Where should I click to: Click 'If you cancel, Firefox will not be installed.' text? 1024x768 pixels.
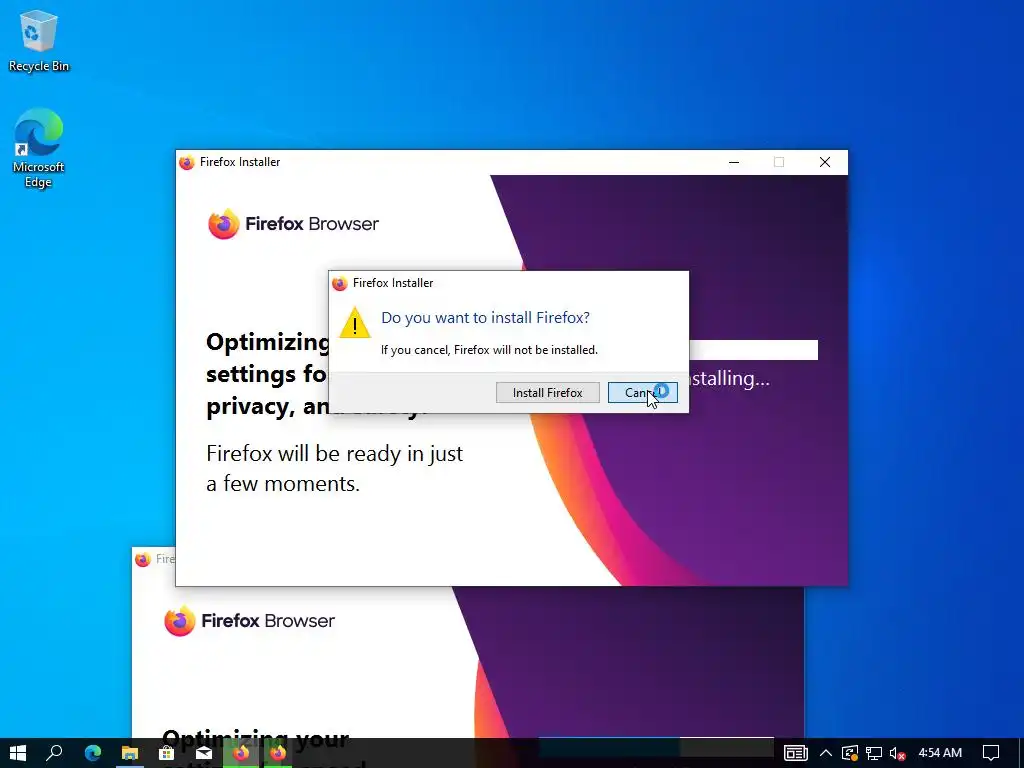[x=489, y=350]
